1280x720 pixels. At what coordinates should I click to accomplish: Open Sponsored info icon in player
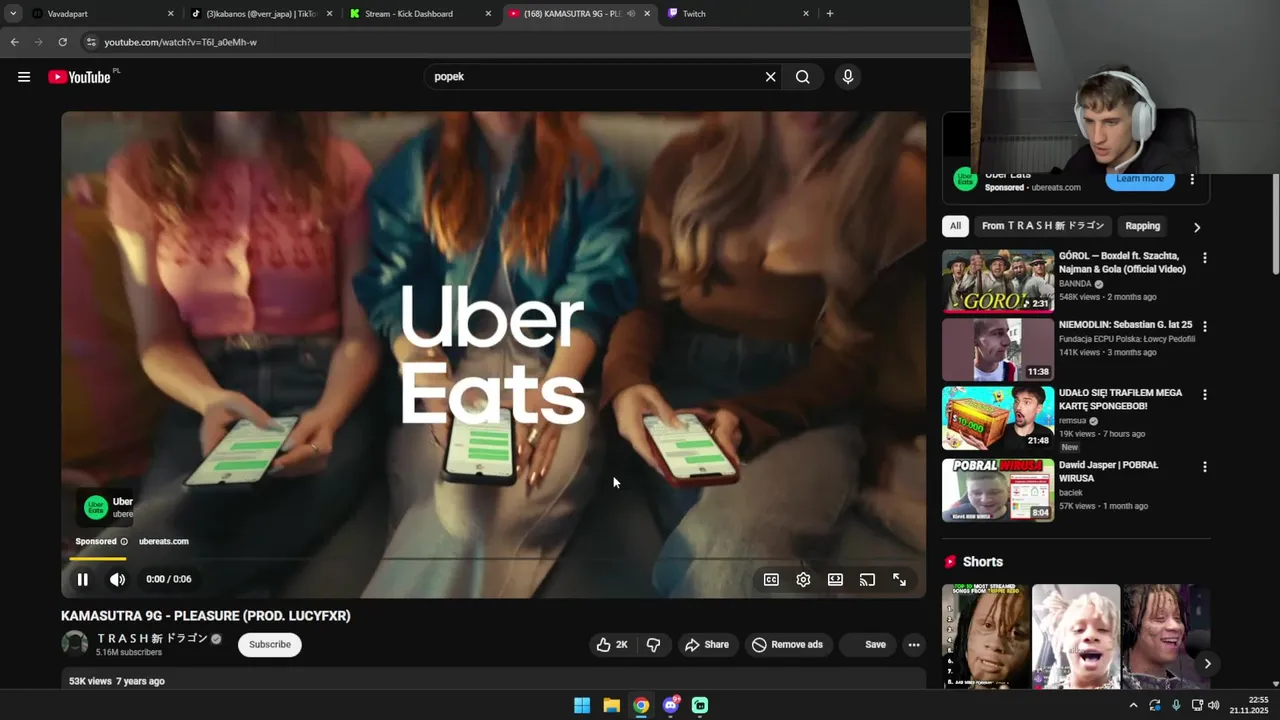124,542
